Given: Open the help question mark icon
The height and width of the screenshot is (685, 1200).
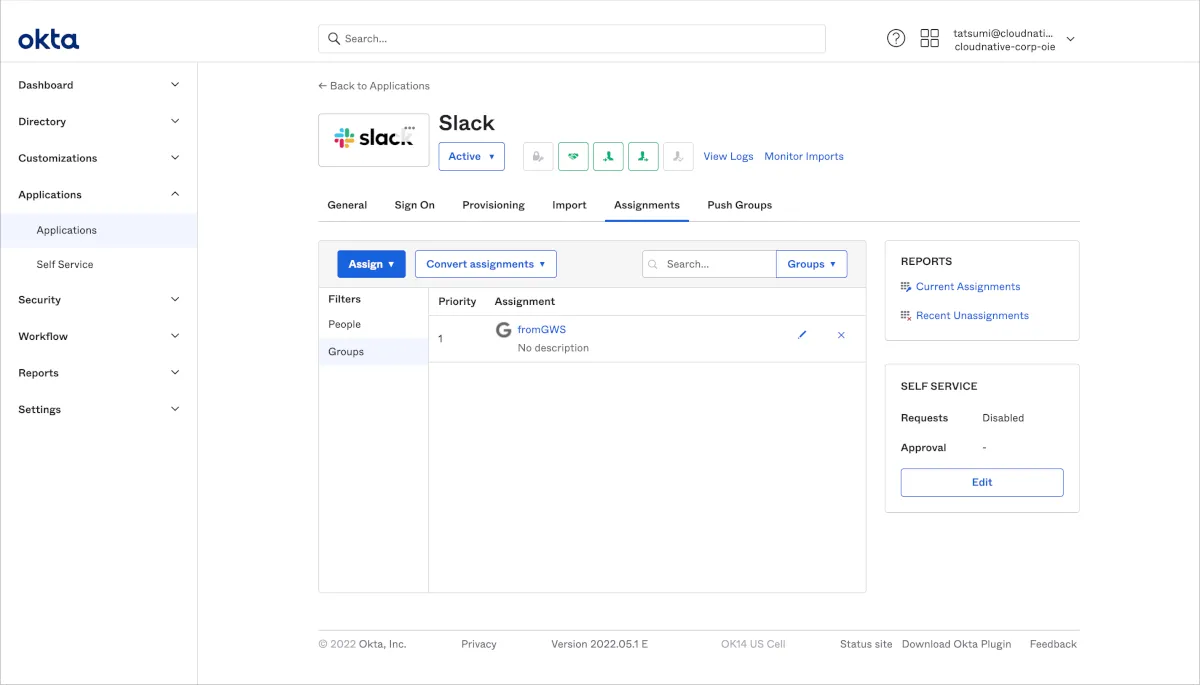Looking at the screenshot, I should click(896, 39).
